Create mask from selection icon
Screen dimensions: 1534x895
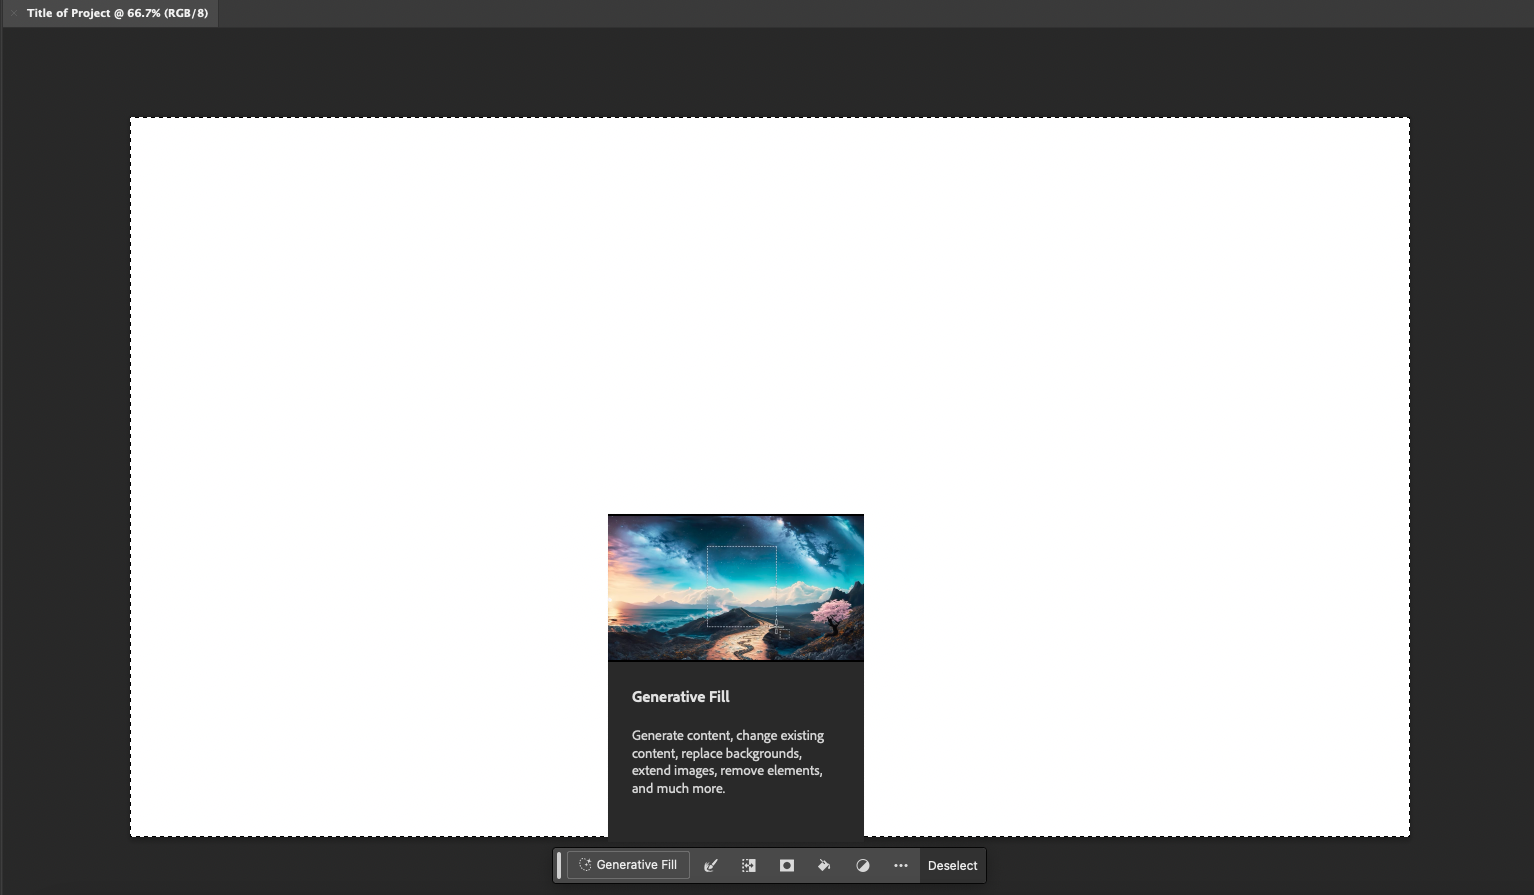point(787,865)
